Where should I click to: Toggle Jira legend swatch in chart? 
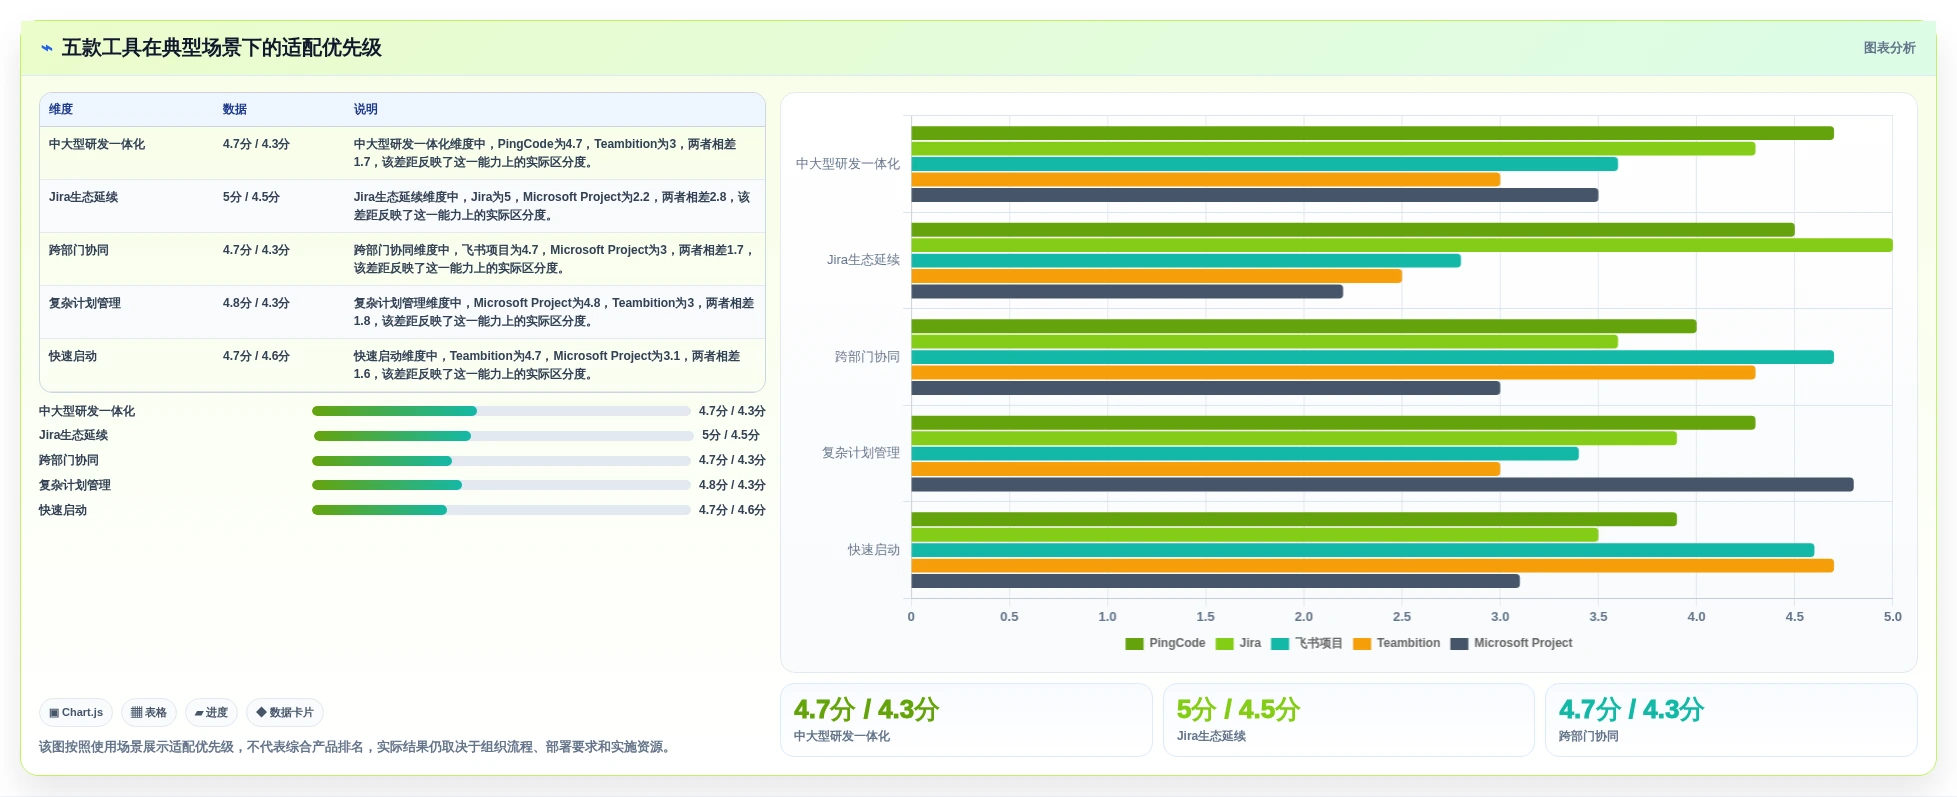tap(1224, 644)
